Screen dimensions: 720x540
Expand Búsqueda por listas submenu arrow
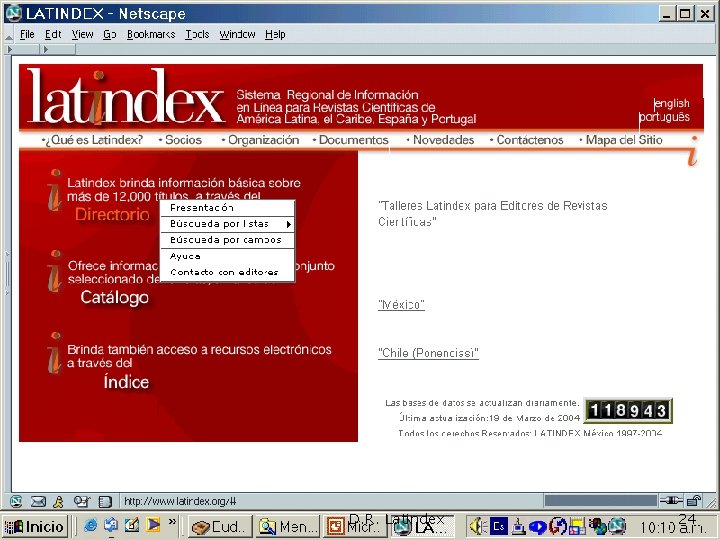point(288,224)
